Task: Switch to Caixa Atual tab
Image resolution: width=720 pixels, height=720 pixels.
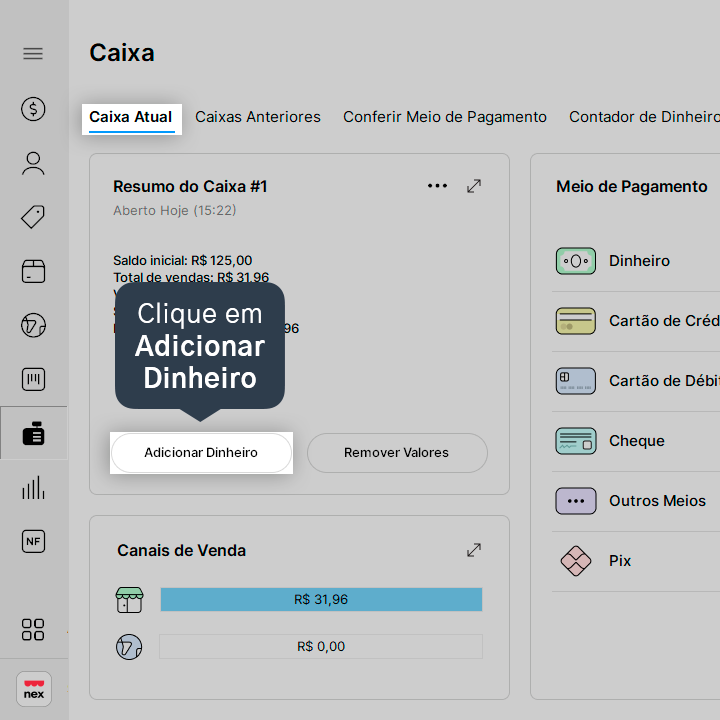Action: coord(131,117)
